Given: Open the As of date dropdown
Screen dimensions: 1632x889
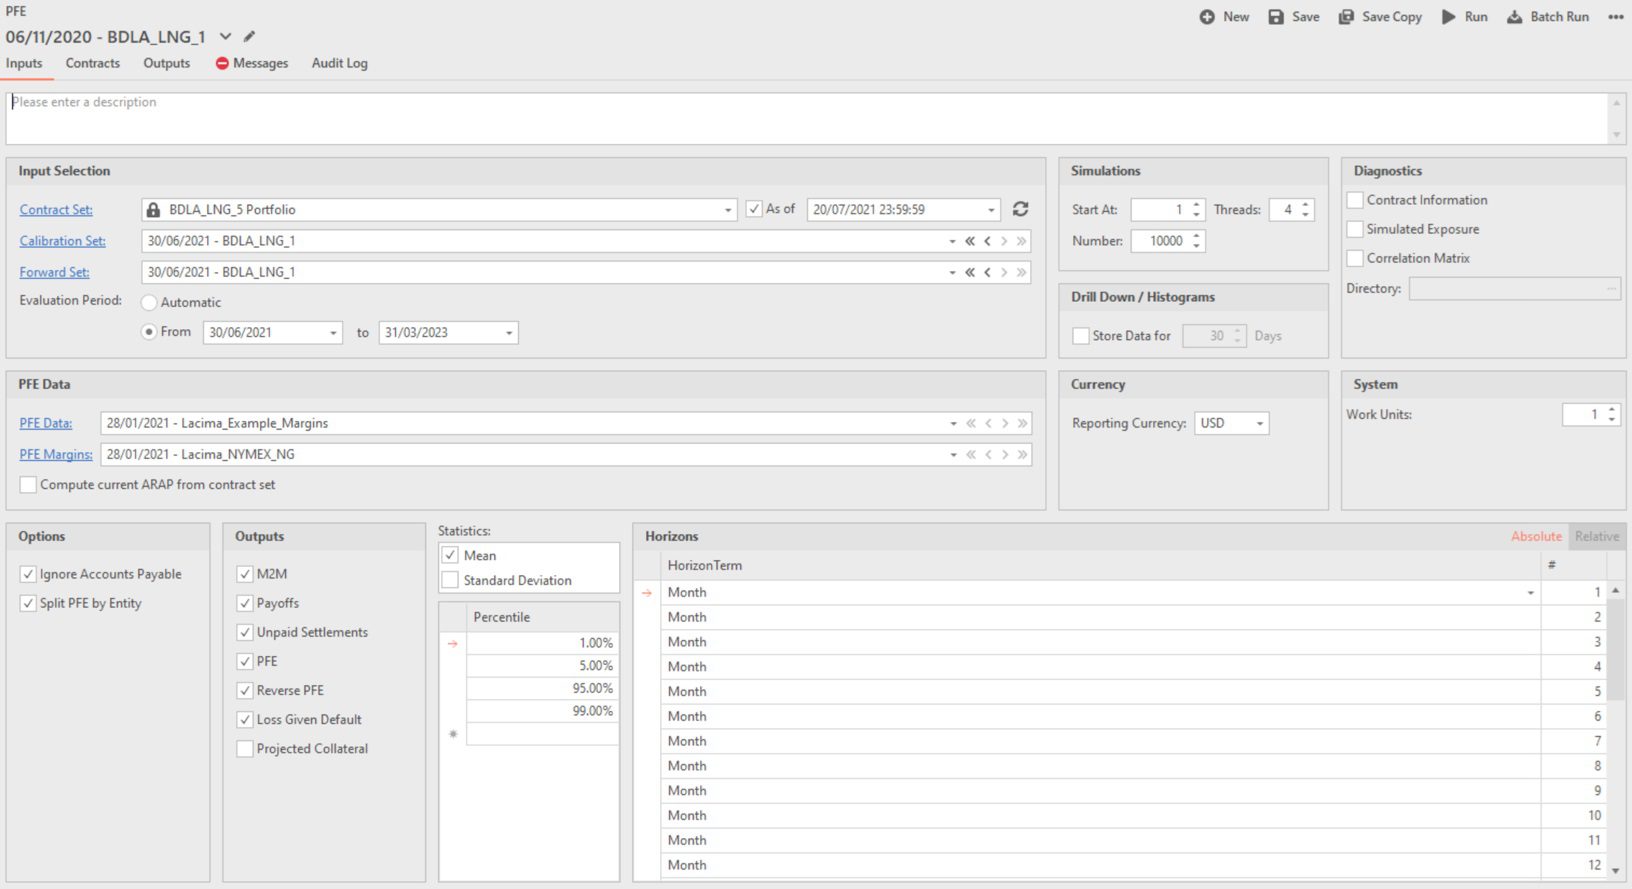Looking at the screenshot, I should pyautogui.click(x=991, y=210).
